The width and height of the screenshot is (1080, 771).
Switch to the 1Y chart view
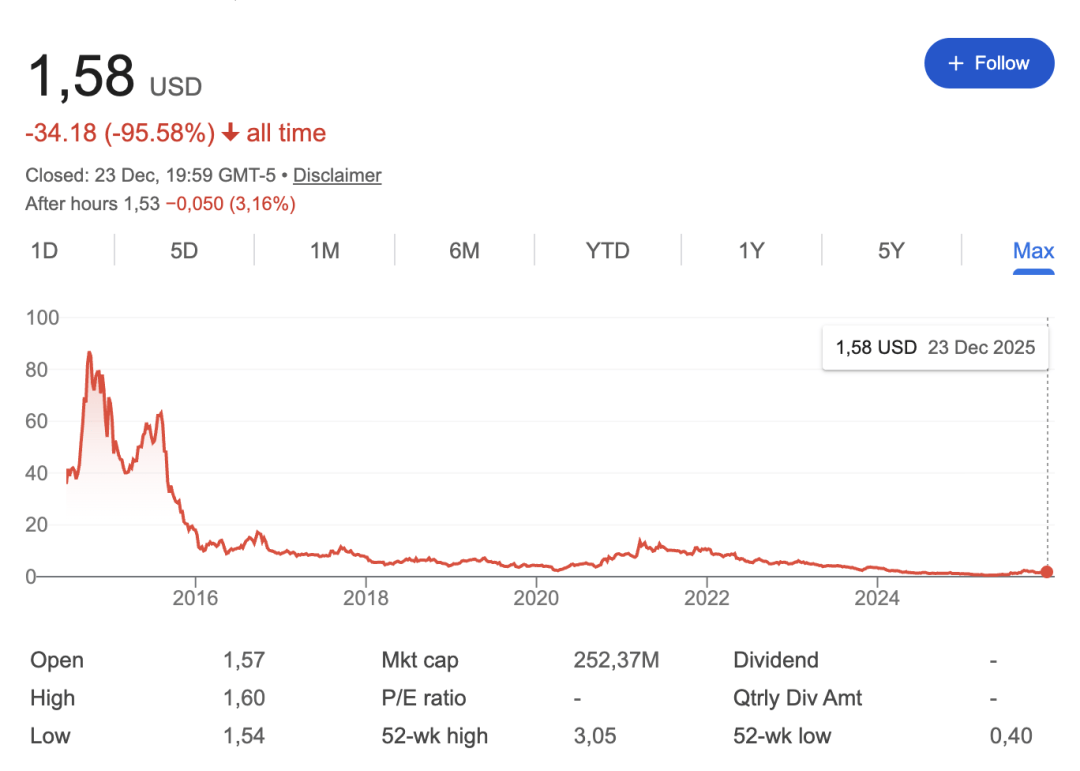(x=751, y=250)
